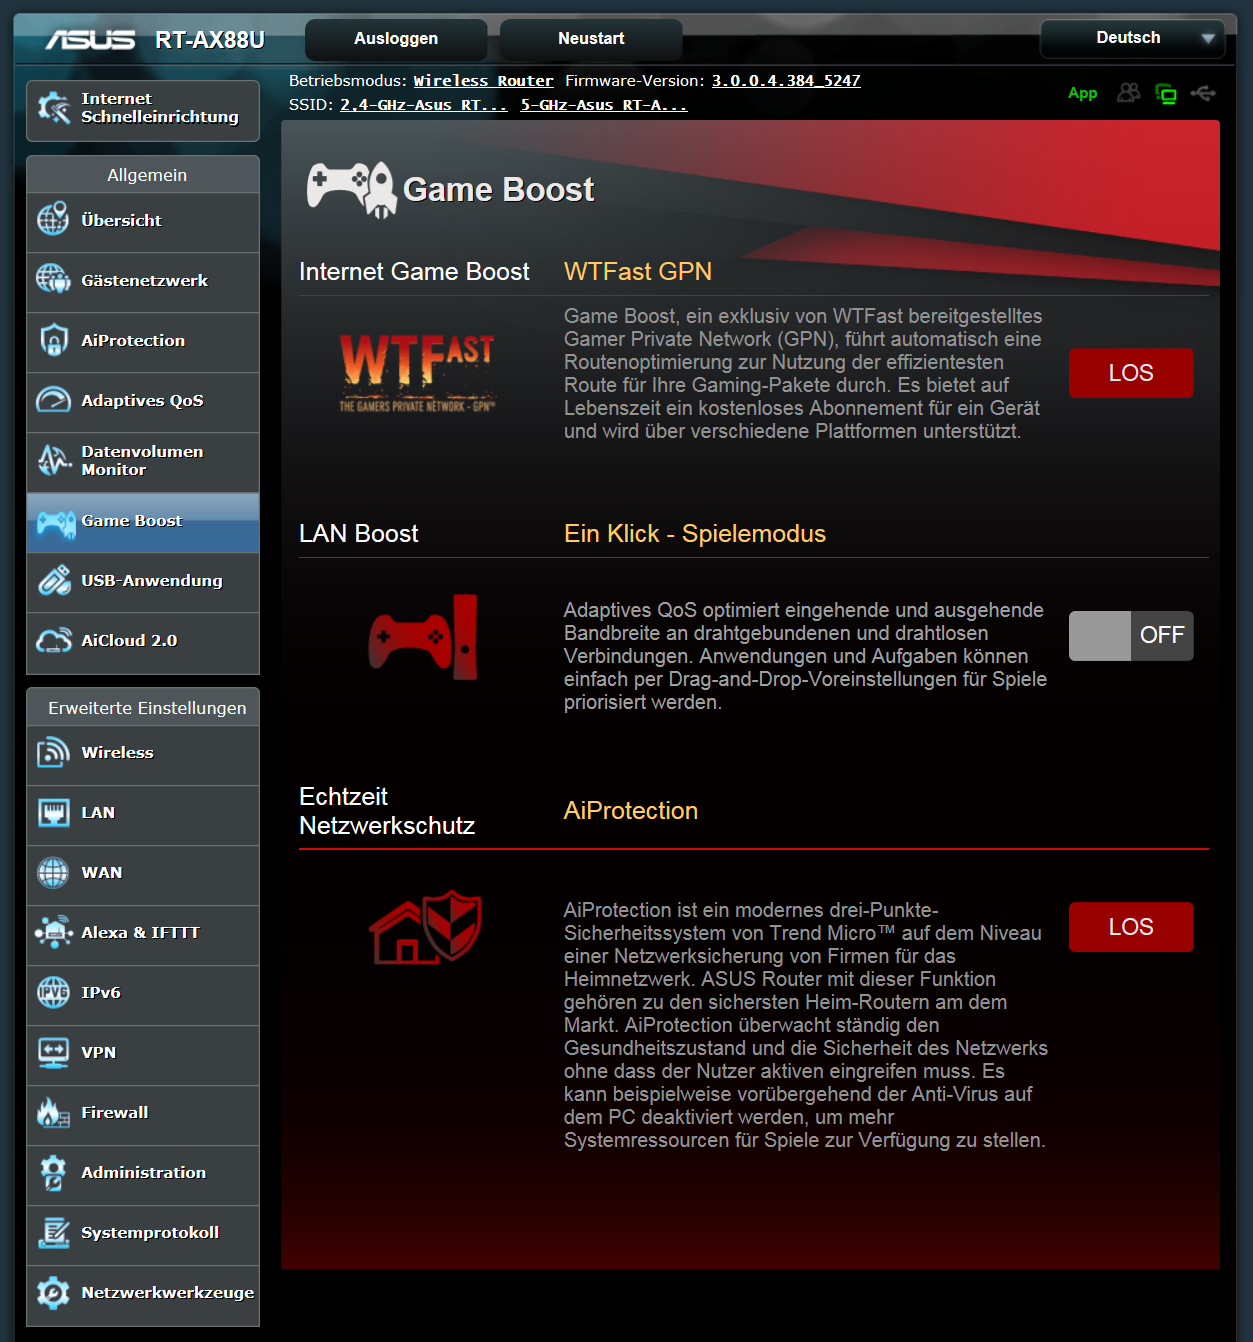
Task: Click the Firewall flame icon
Action: click(x=53, y=1112)
